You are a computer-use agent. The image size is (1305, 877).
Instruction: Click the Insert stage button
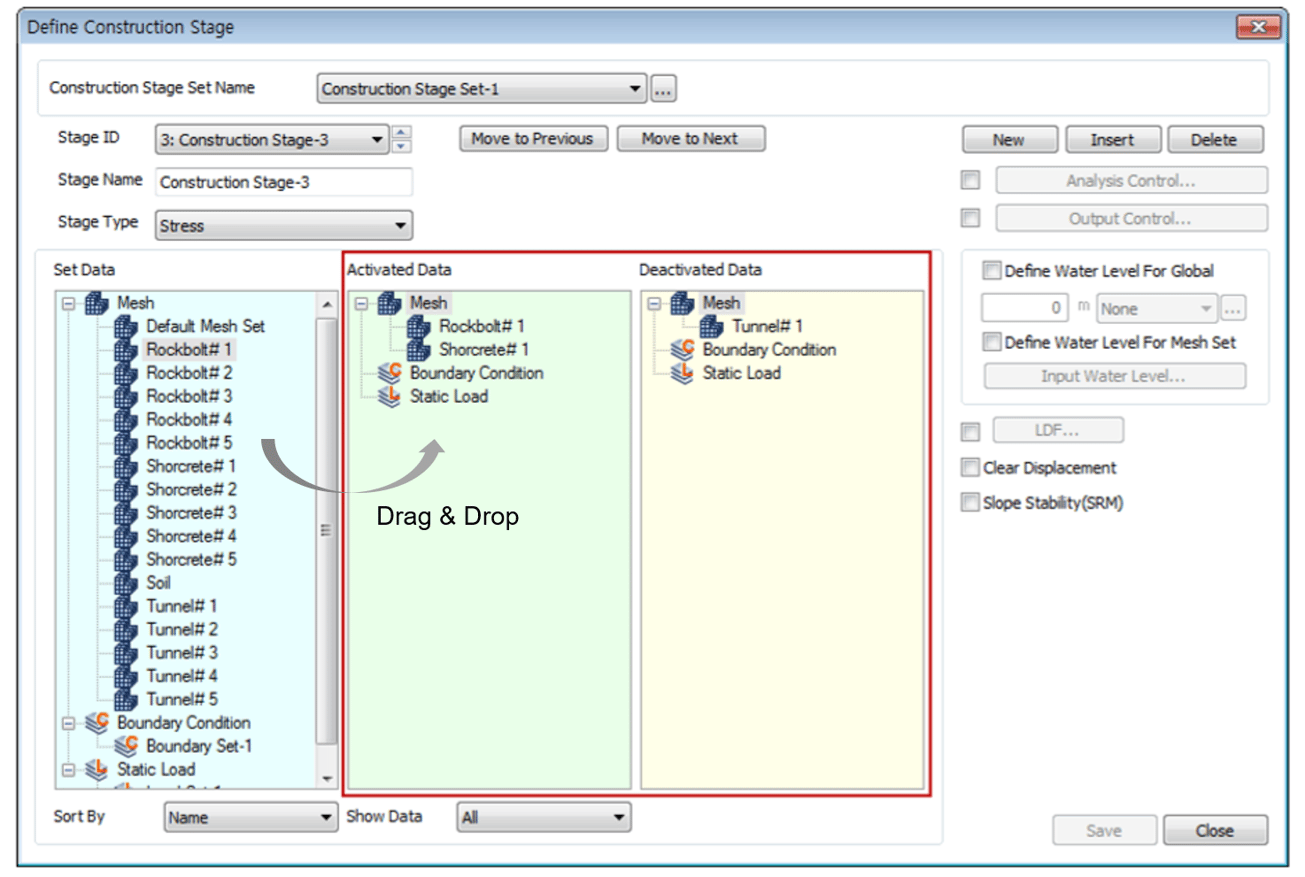(1112, 140)
